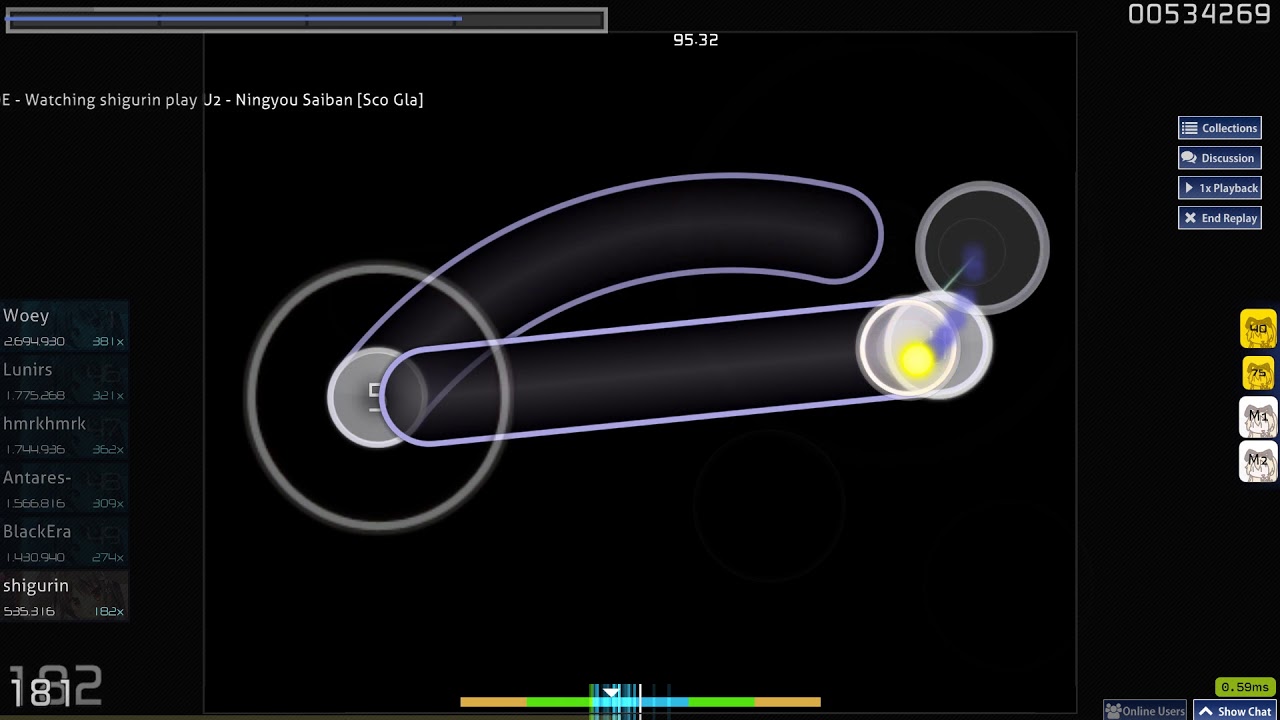
Task: Select hmrkhmrk leaderboard entry
Action: (x=64, y=435)
